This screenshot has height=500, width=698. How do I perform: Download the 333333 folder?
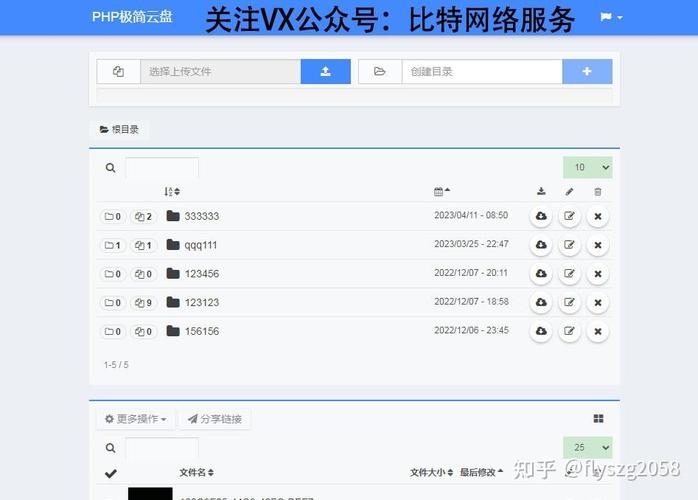pos(541,216)
